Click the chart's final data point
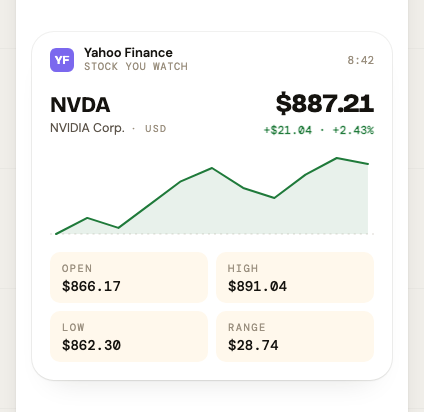This screenshot has height=412, width=424. click(x=368, y=164)
